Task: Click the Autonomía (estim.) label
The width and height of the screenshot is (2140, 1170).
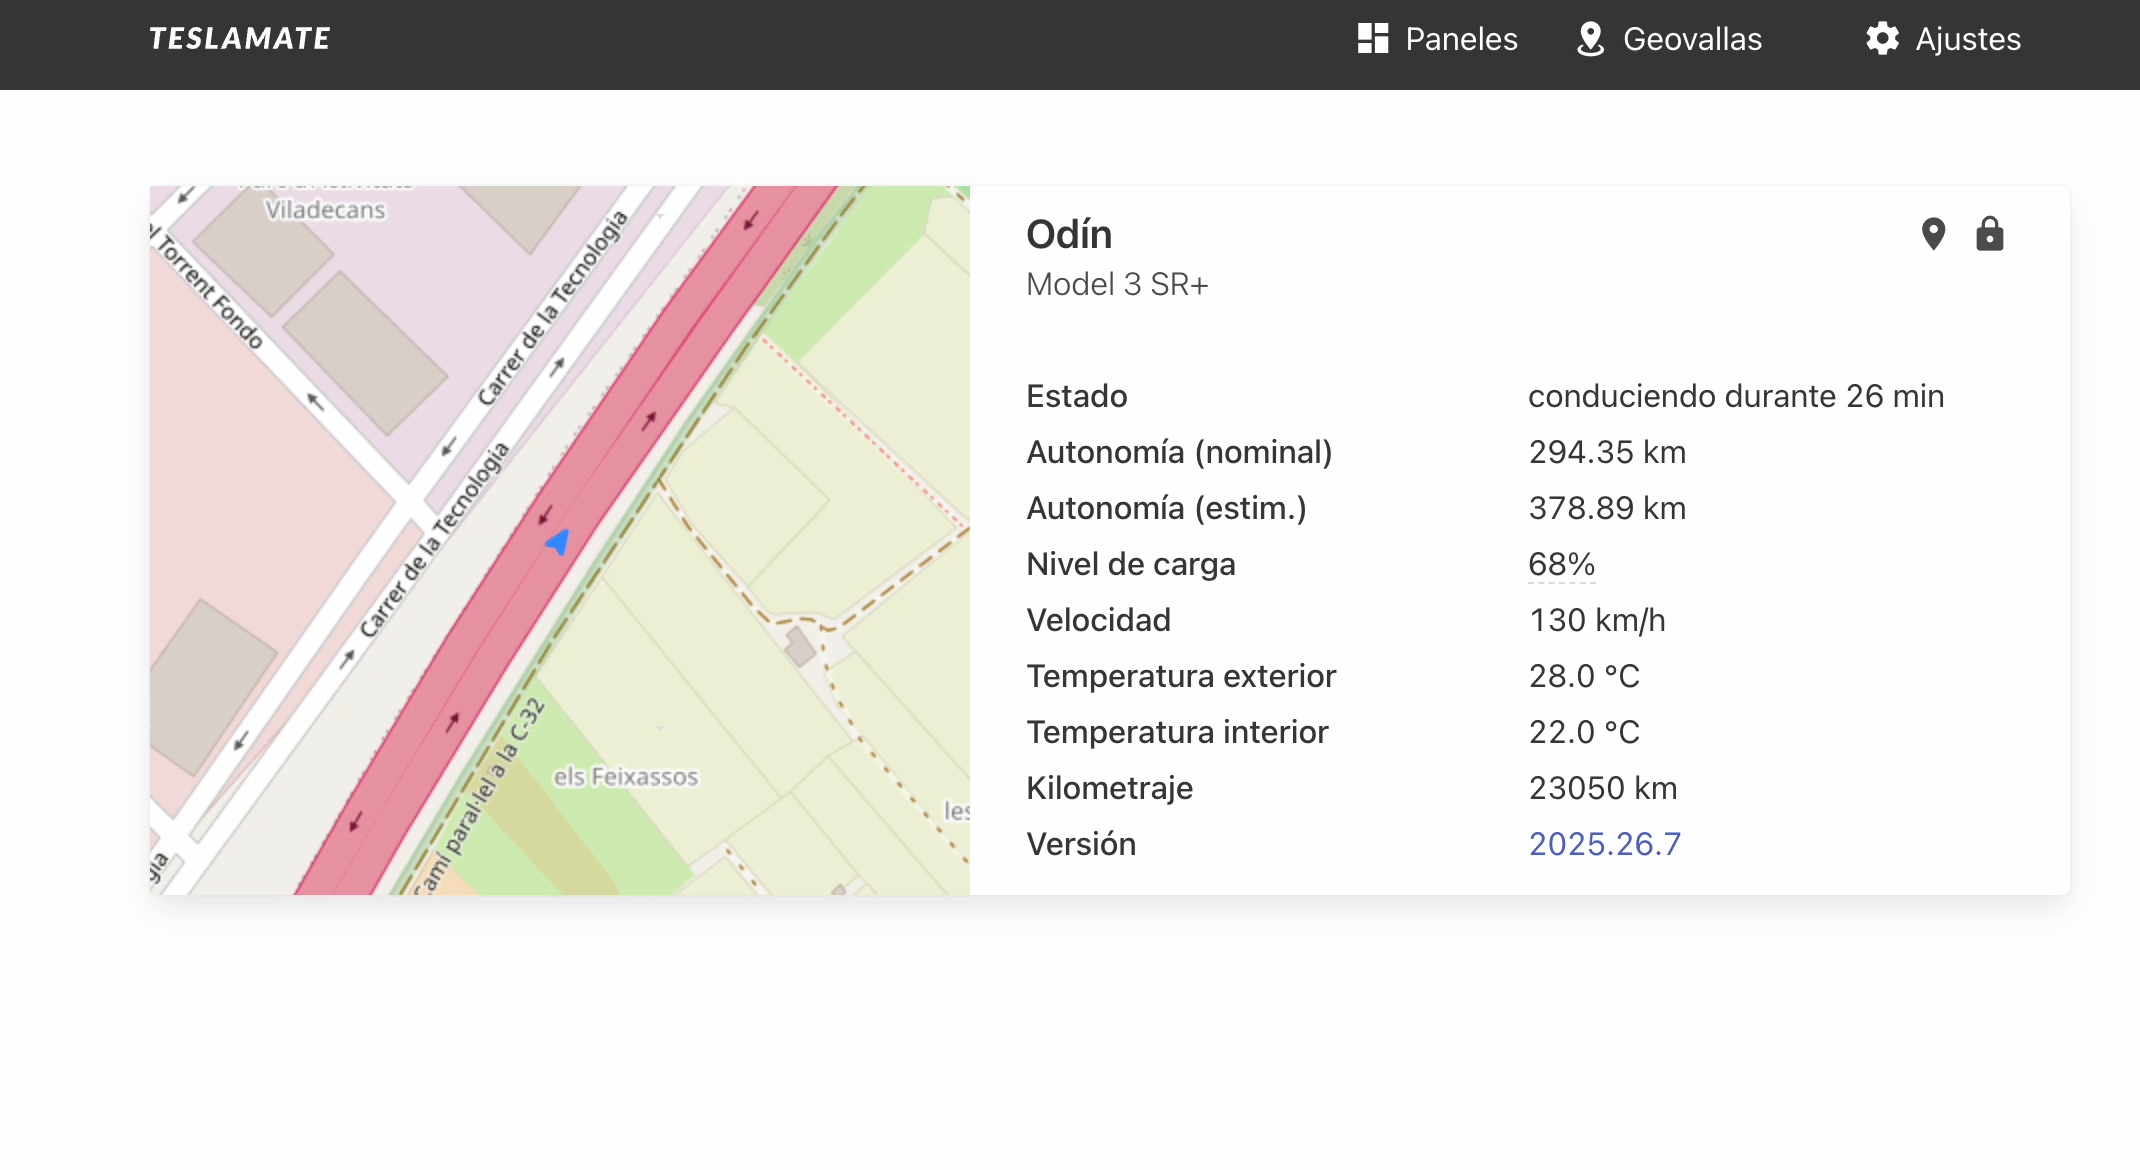Action: point(1166,508)
